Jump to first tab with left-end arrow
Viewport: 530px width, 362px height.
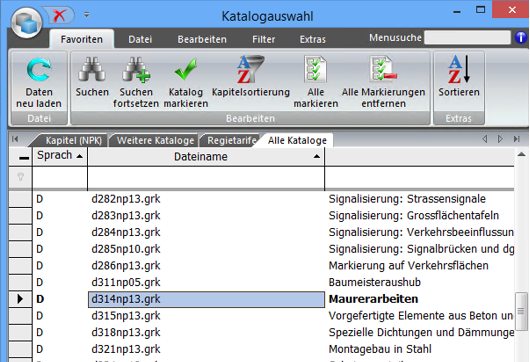[x=15, y=139]
